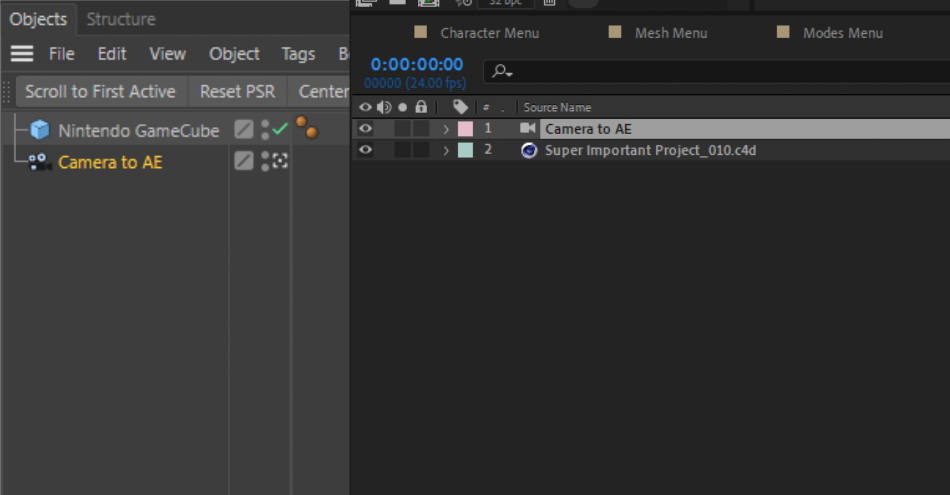The height and width of the screenshot is (495, 950).
Task: Click the Cinema 4D file icon on layer 2
Action: [529, 150]
